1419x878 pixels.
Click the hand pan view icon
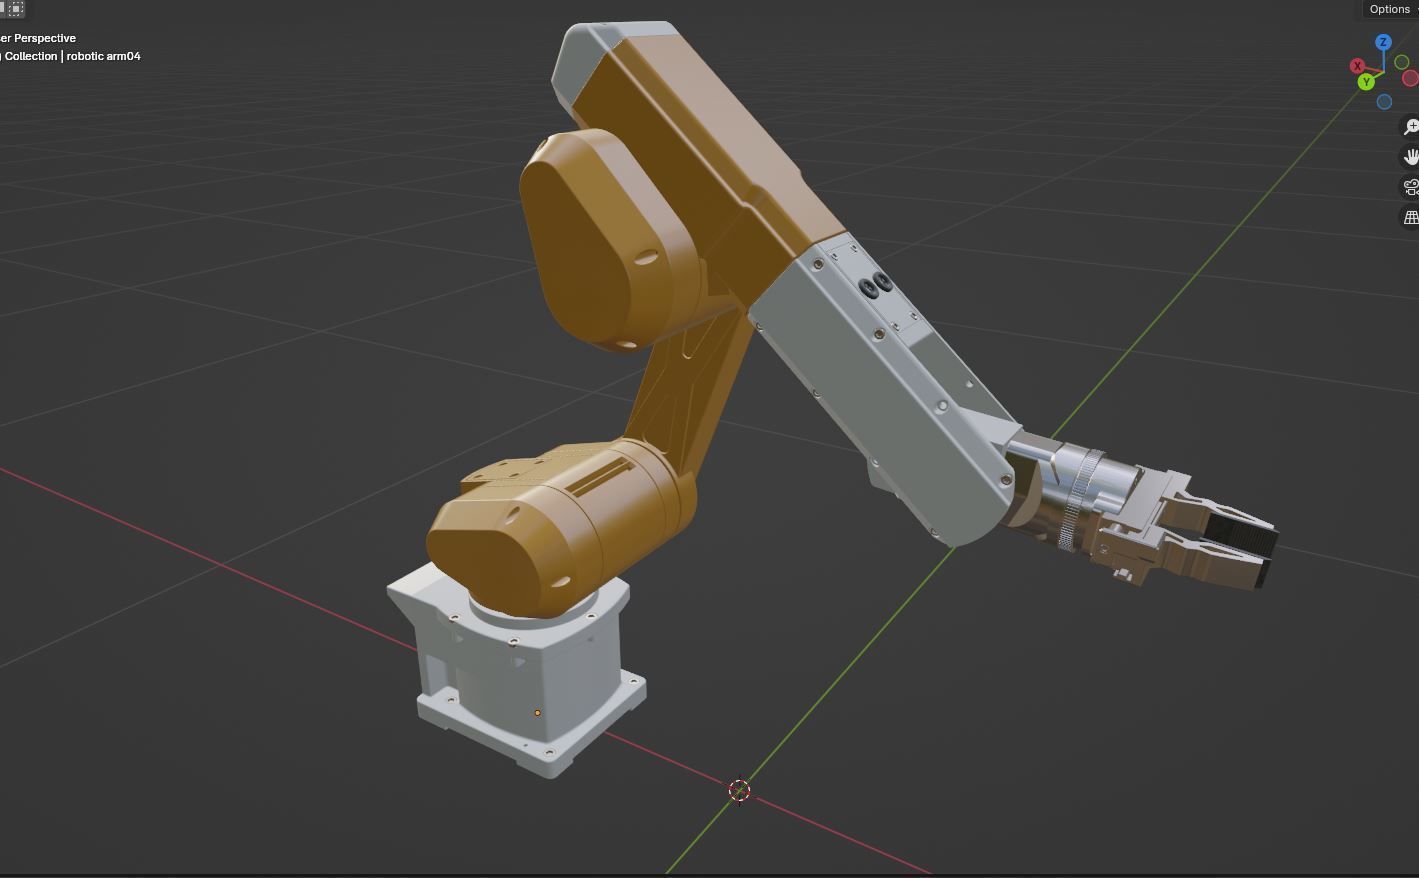click(x=1410, y=157)
